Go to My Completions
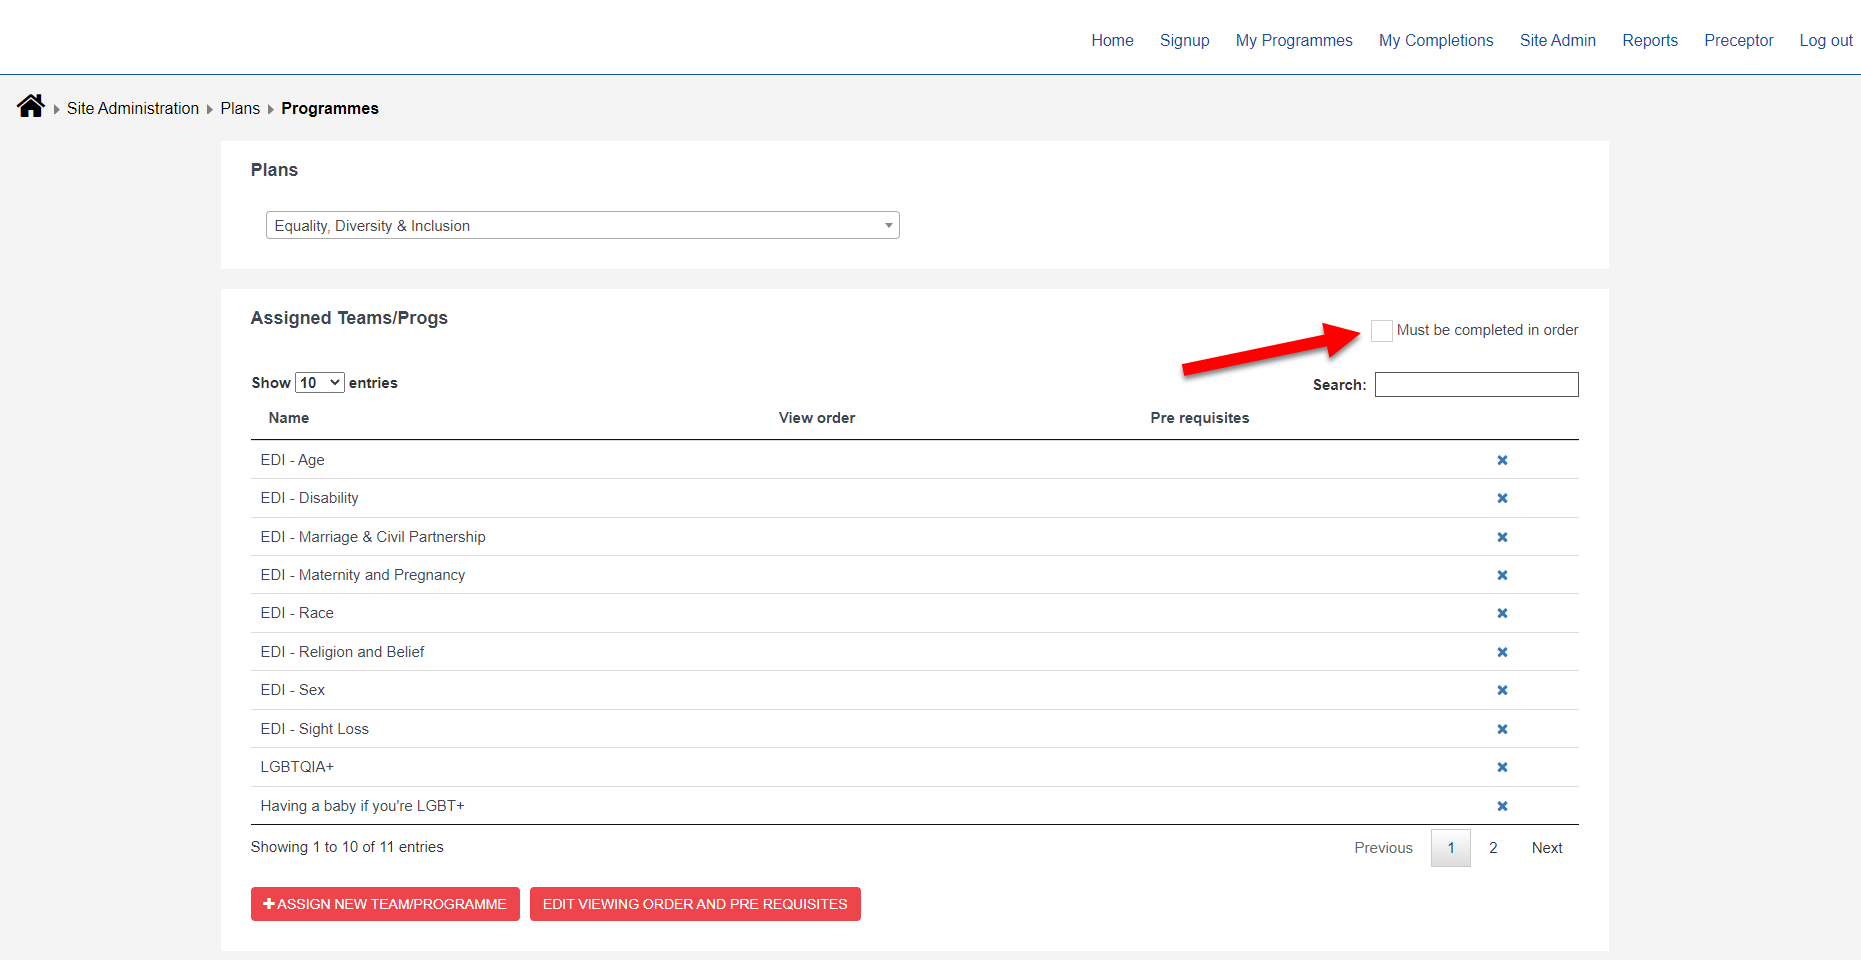The height and width of the screenshot is (960, 1861). (x=1436, y=40)
